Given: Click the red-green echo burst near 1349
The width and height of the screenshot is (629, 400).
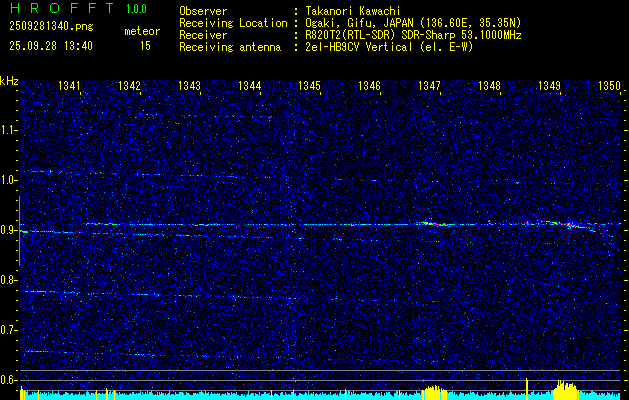Looking at the screenshot, I should [x=568, y=225].
